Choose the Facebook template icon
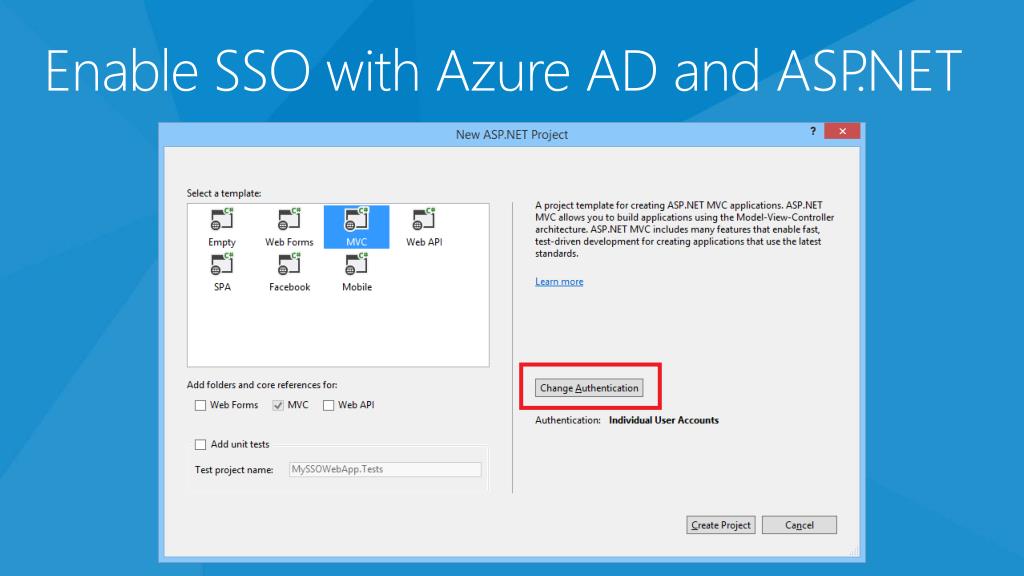The height and width of the screenshot is (576, 1024). tap(289, 265)
